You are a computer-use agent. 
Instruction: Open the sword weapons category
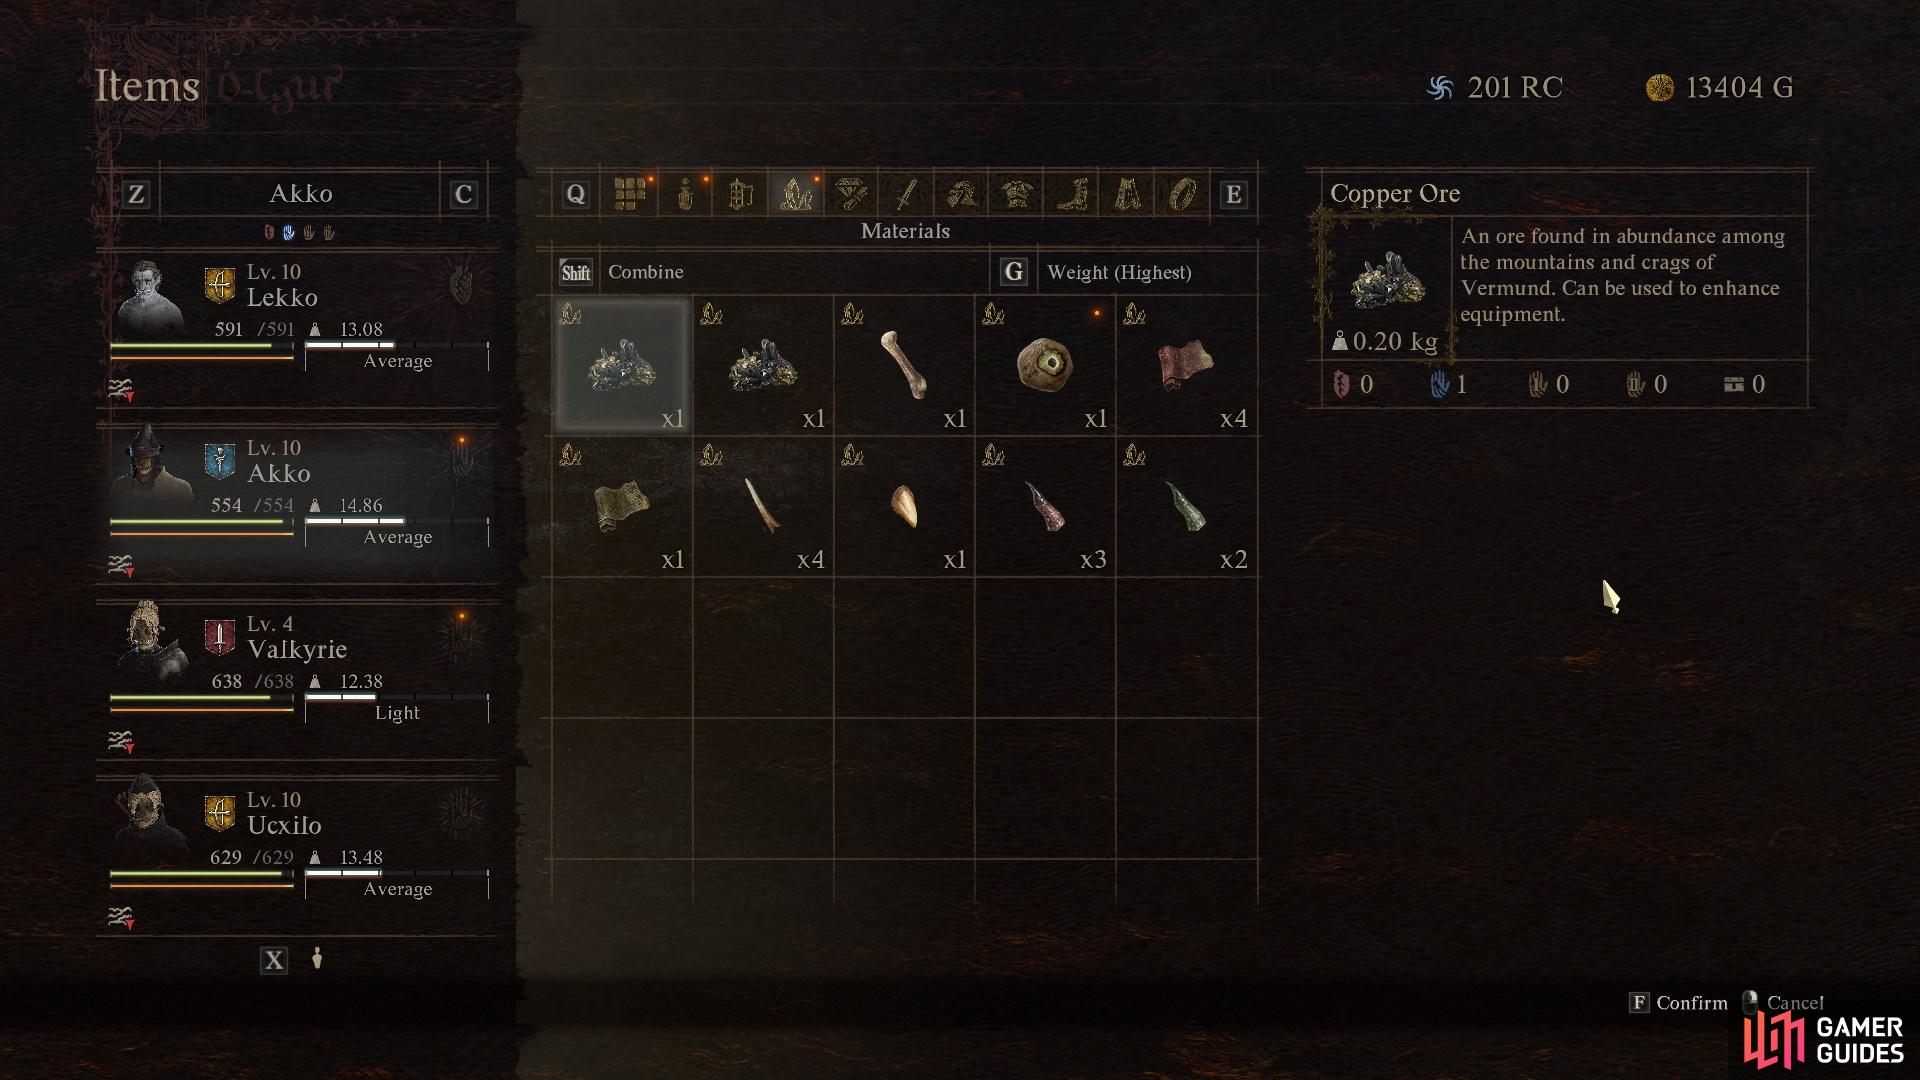point(906,194)
